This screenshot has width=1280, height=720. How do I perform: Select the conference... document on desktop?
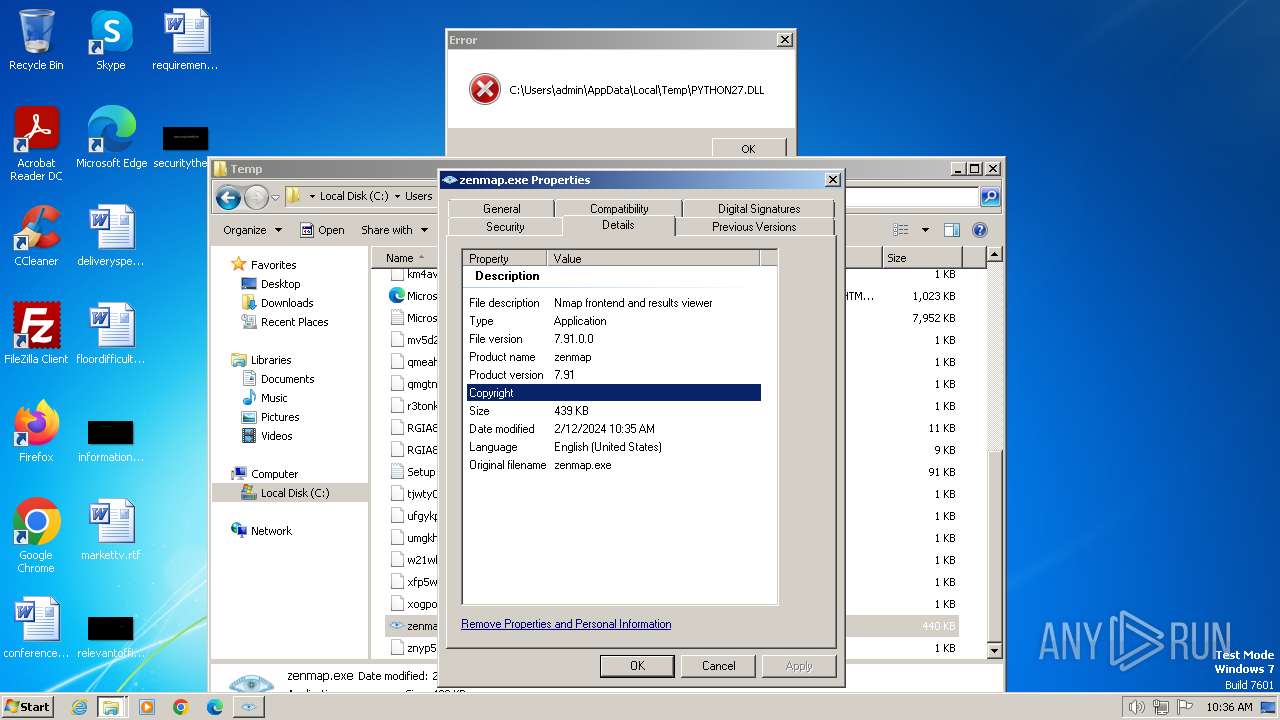pos(36,629)
